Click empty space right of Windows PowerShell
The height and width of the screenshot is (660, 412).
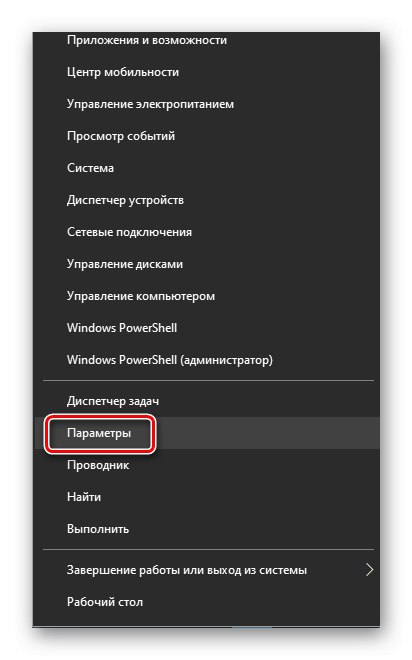(278, 328)
